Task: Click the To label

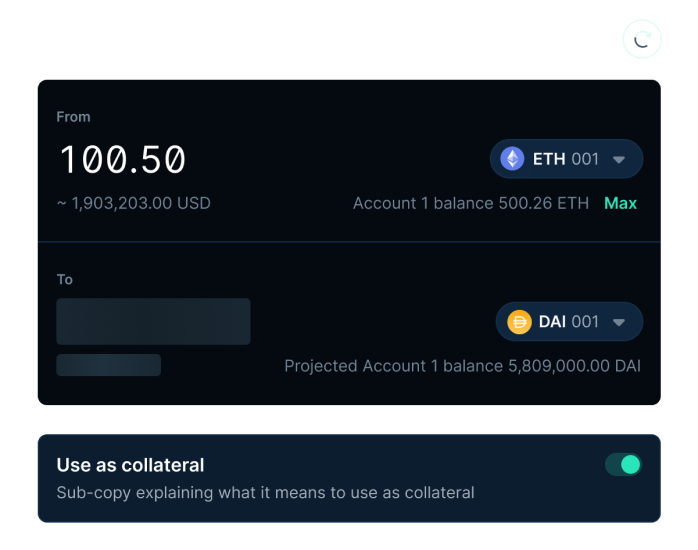Action: [x=65, y=279]
